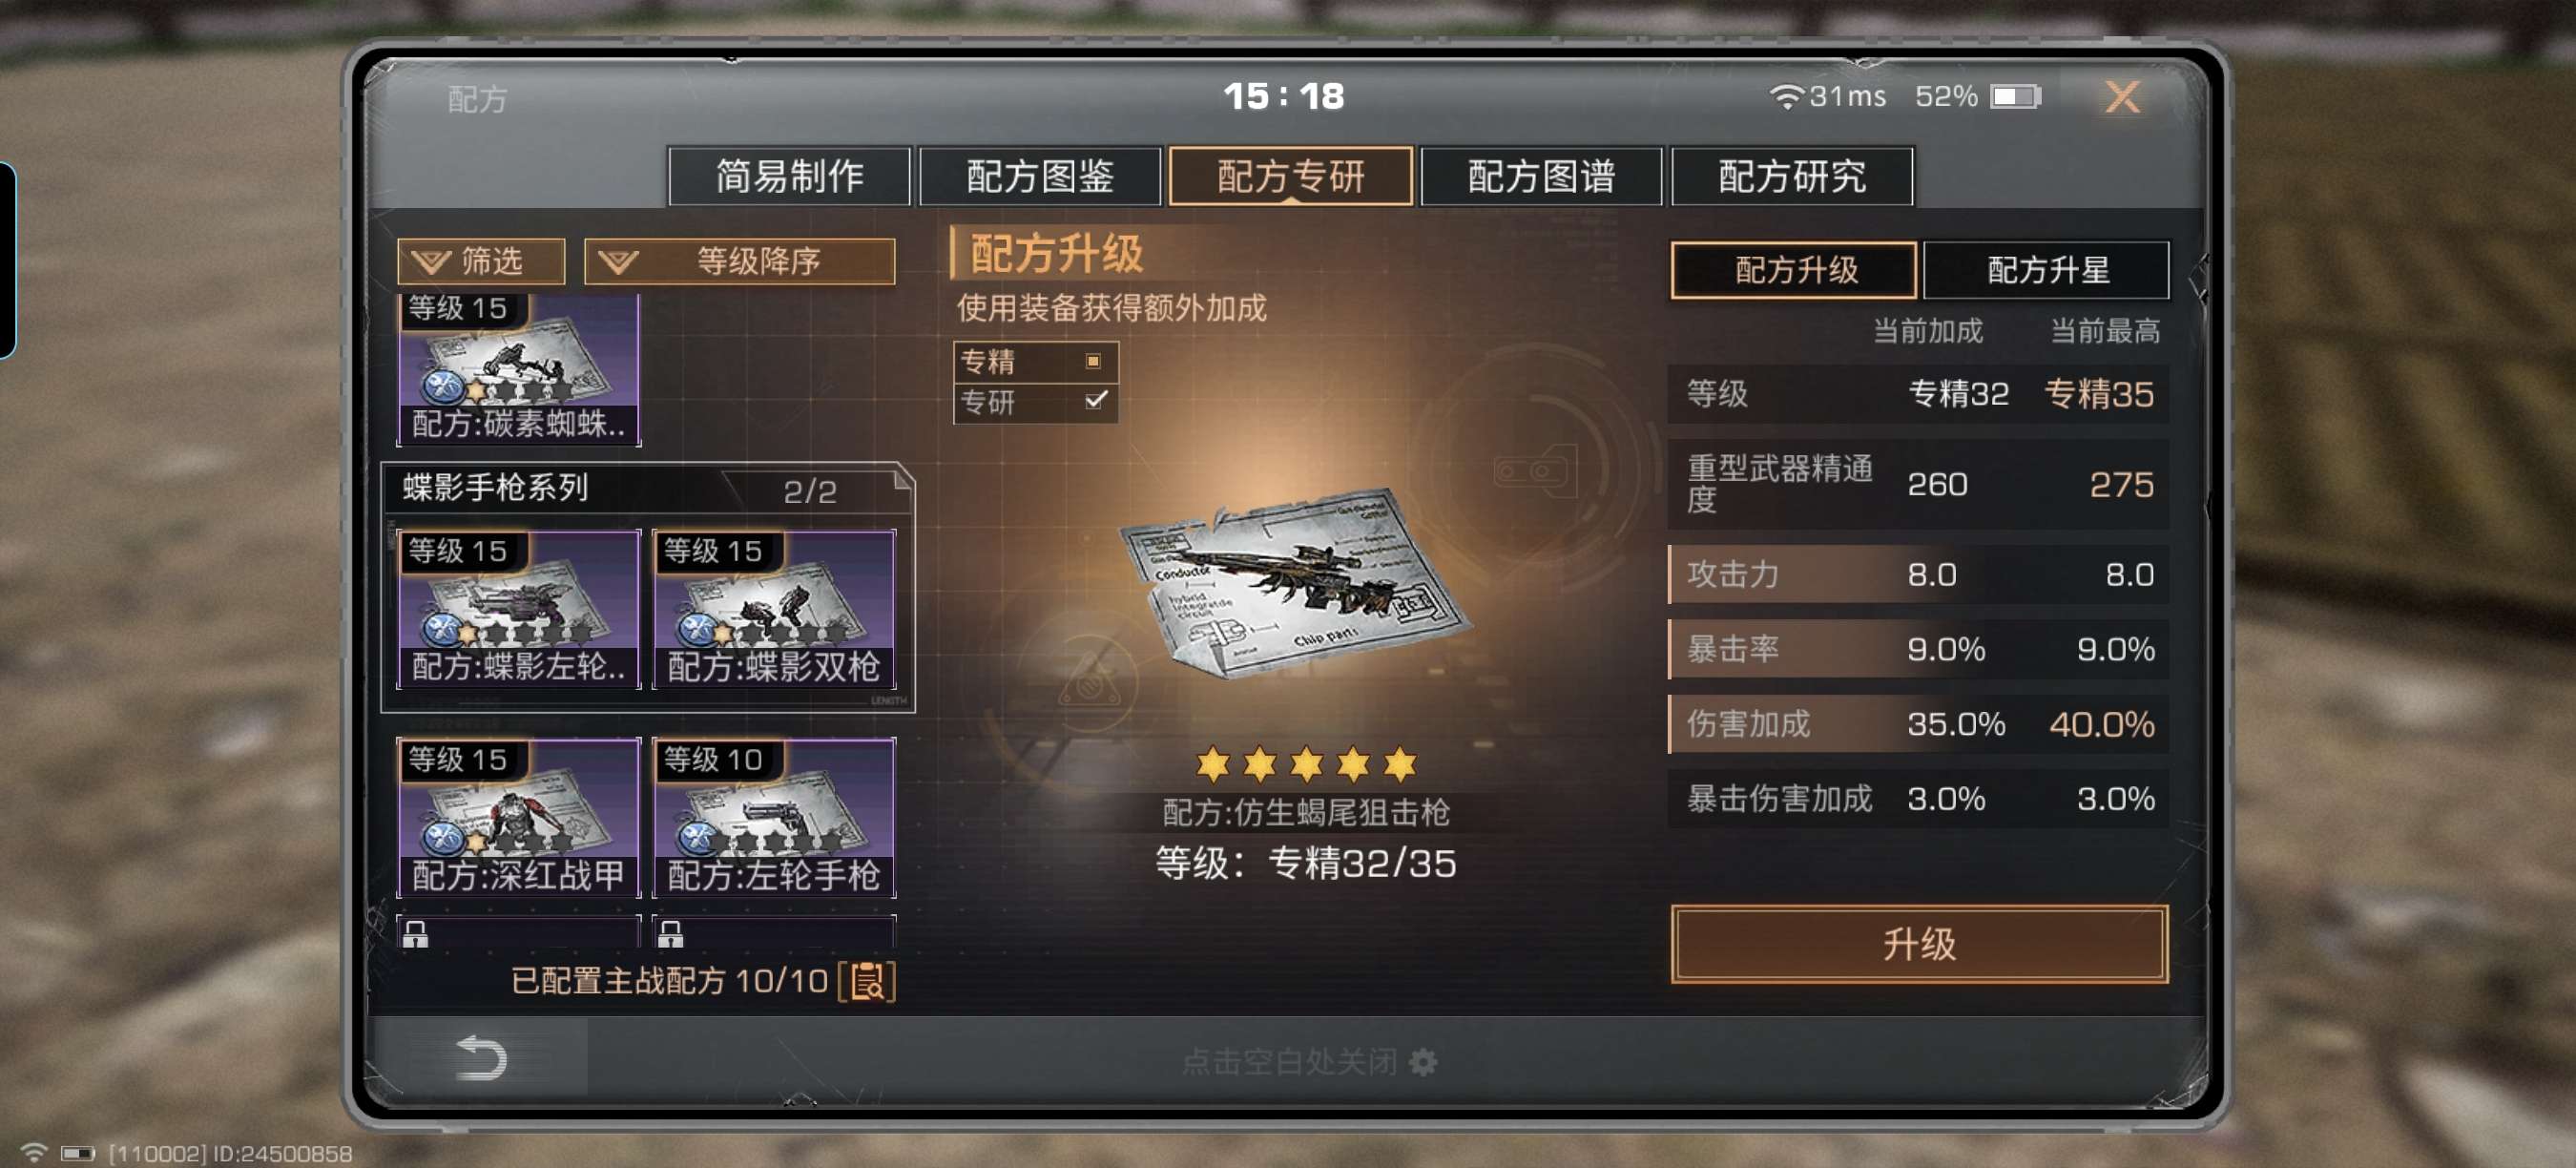The width and height of the screenshot is (2576, 1168).
Task: Click the first locked recipe slot padlock
Action: click(415, 934)
